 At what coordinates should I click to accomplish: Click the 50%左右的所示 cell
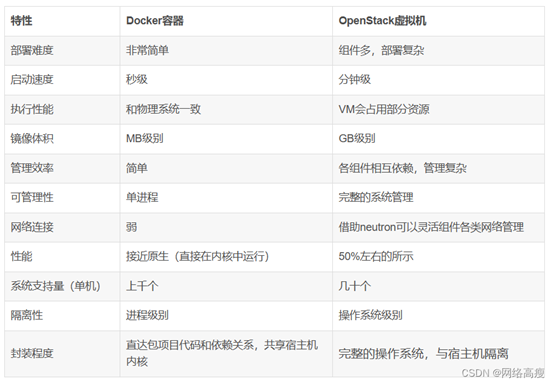point(438,256)
